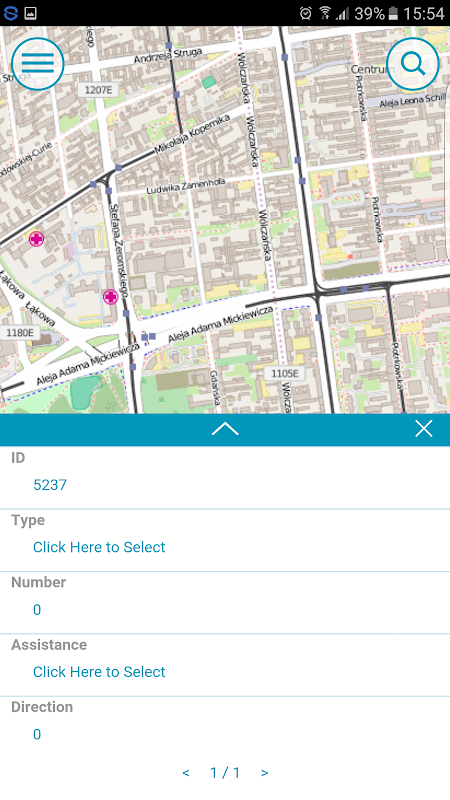This screenshot has width=450, height=800.
Task: Edit the Number field value 0
Action: coord(37,610)
